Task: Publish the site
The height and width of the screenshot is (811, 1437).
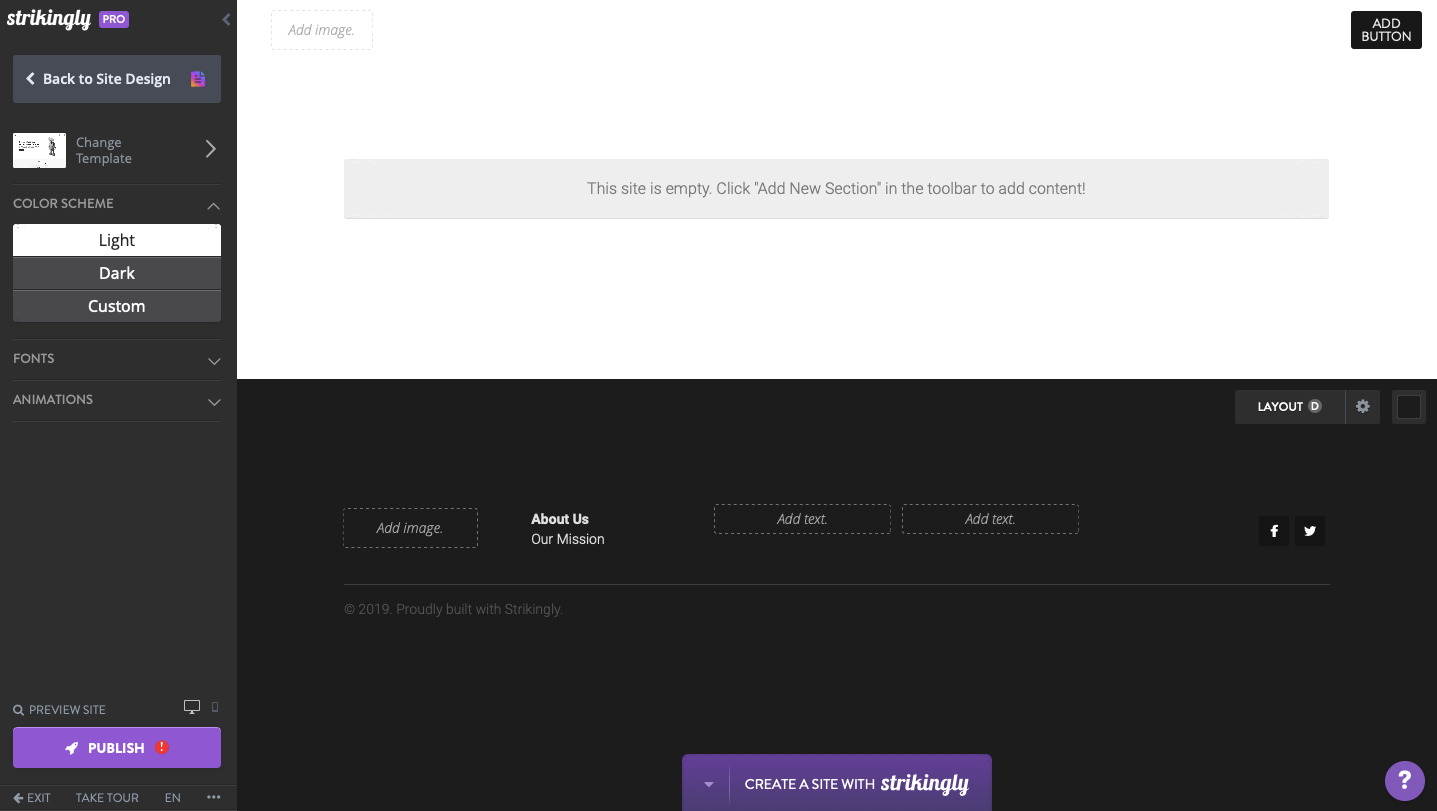Action: point(116,747)
